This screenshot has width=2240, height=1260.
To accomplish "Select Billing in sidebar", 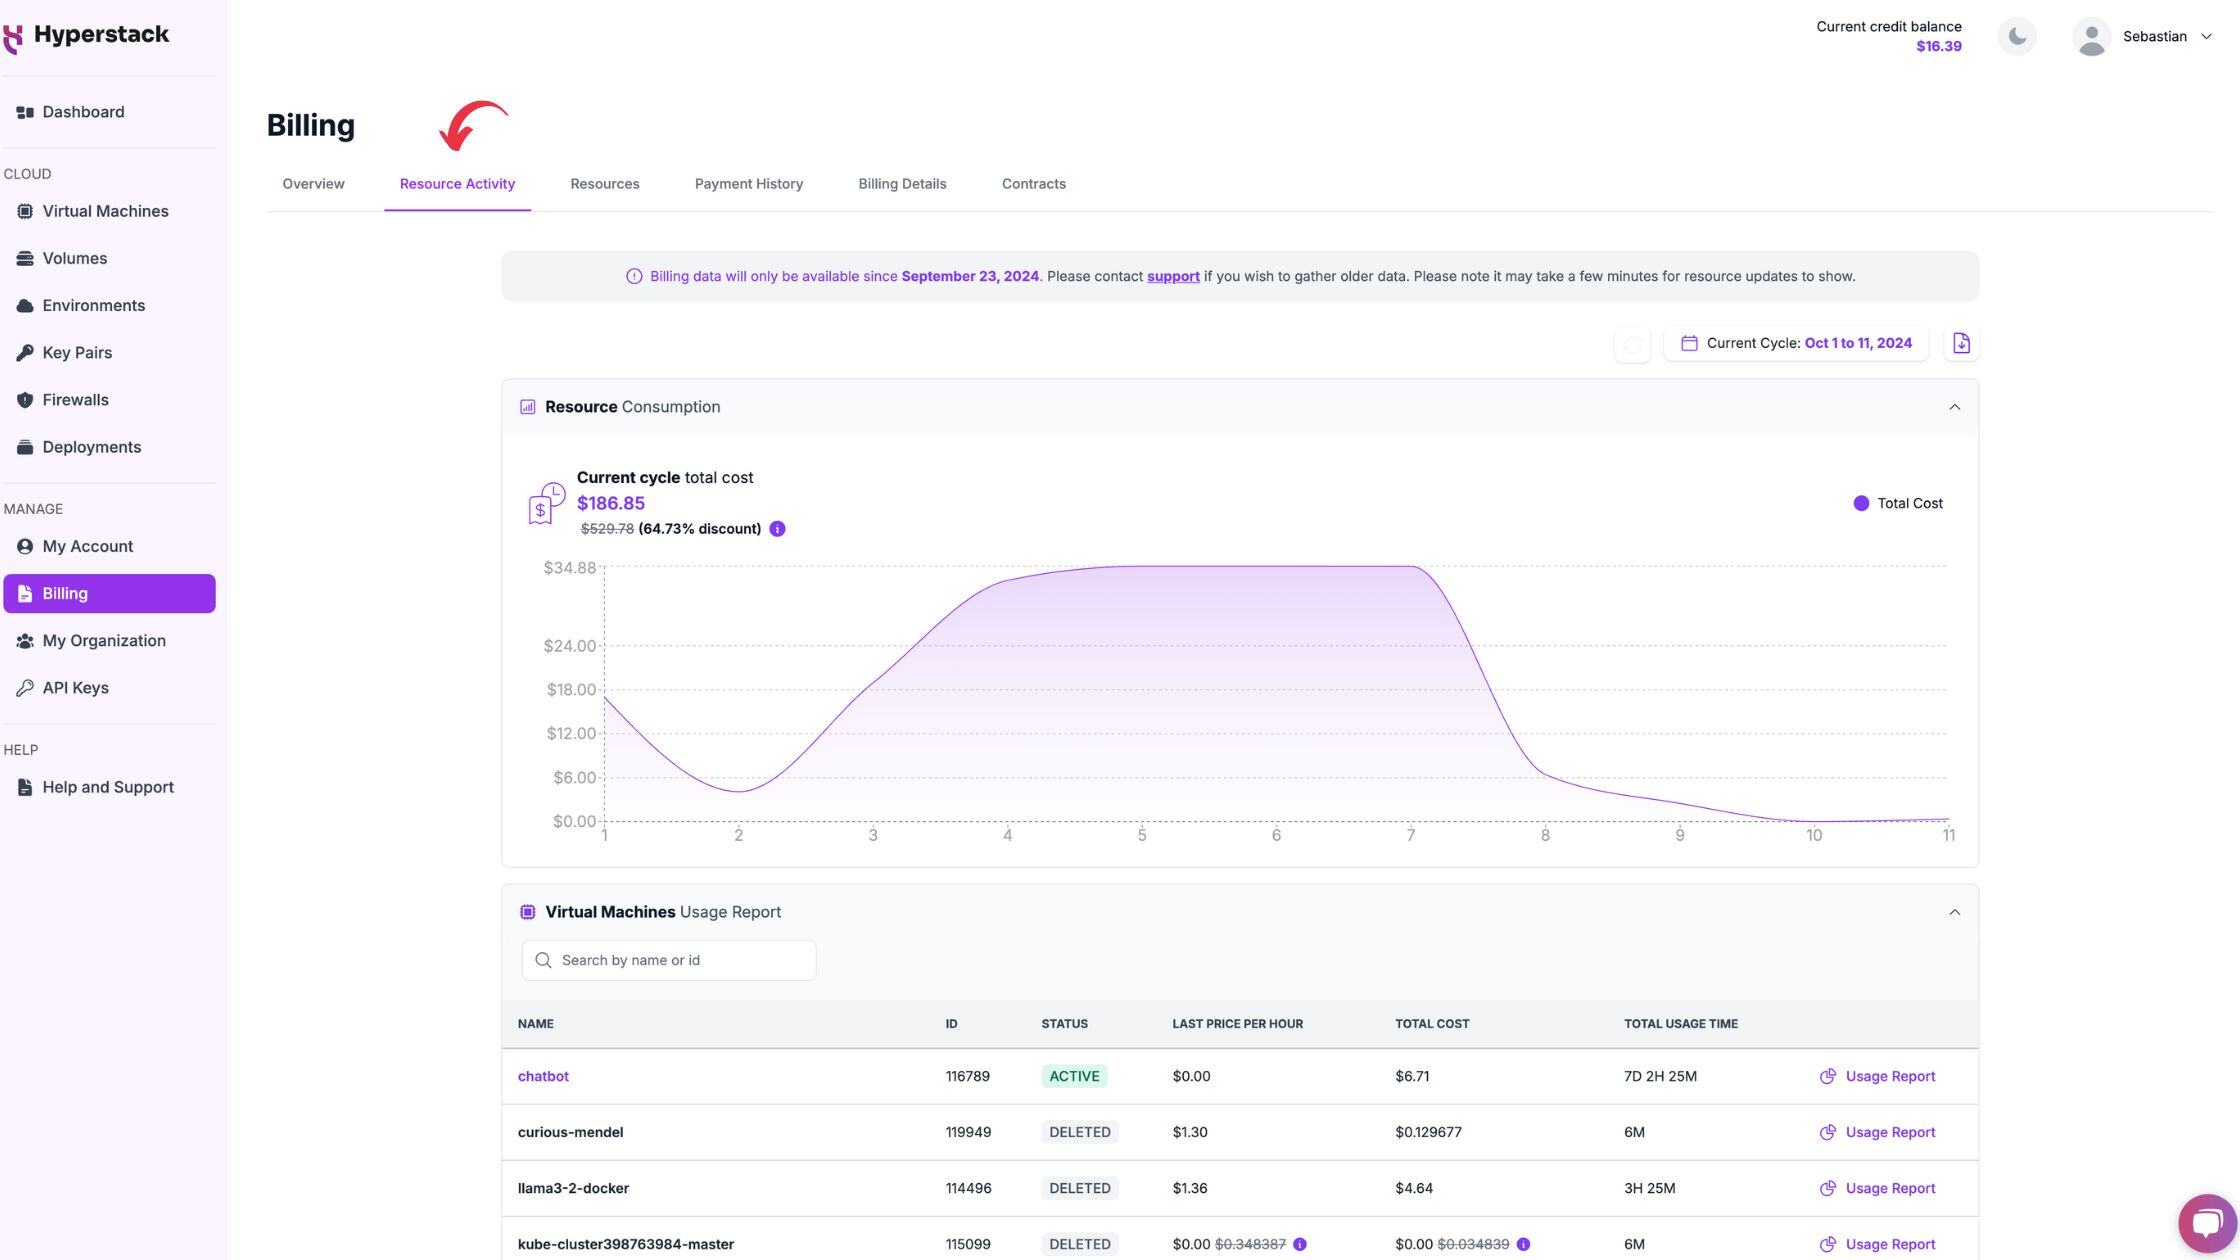I will coord(109,593).
